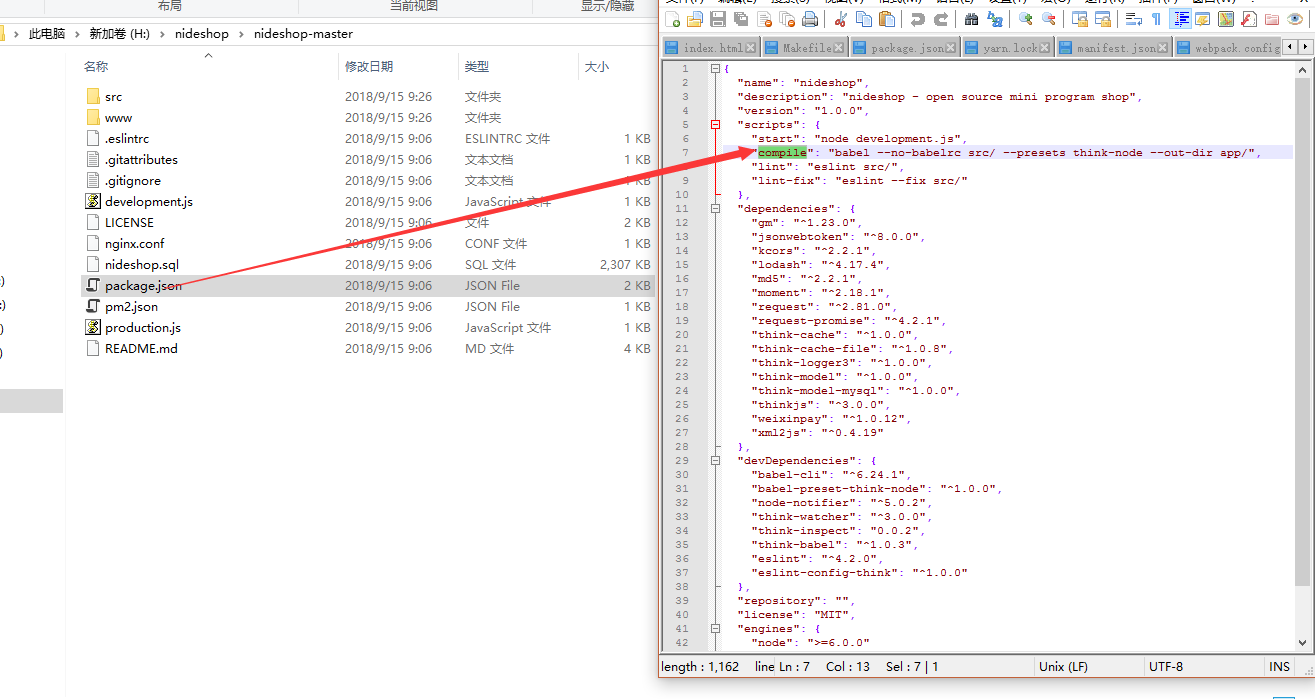The height and width of the screenshot is (699, 1315).
Task: Switch to the package.json tab
Action: click(x=906, y=47)
